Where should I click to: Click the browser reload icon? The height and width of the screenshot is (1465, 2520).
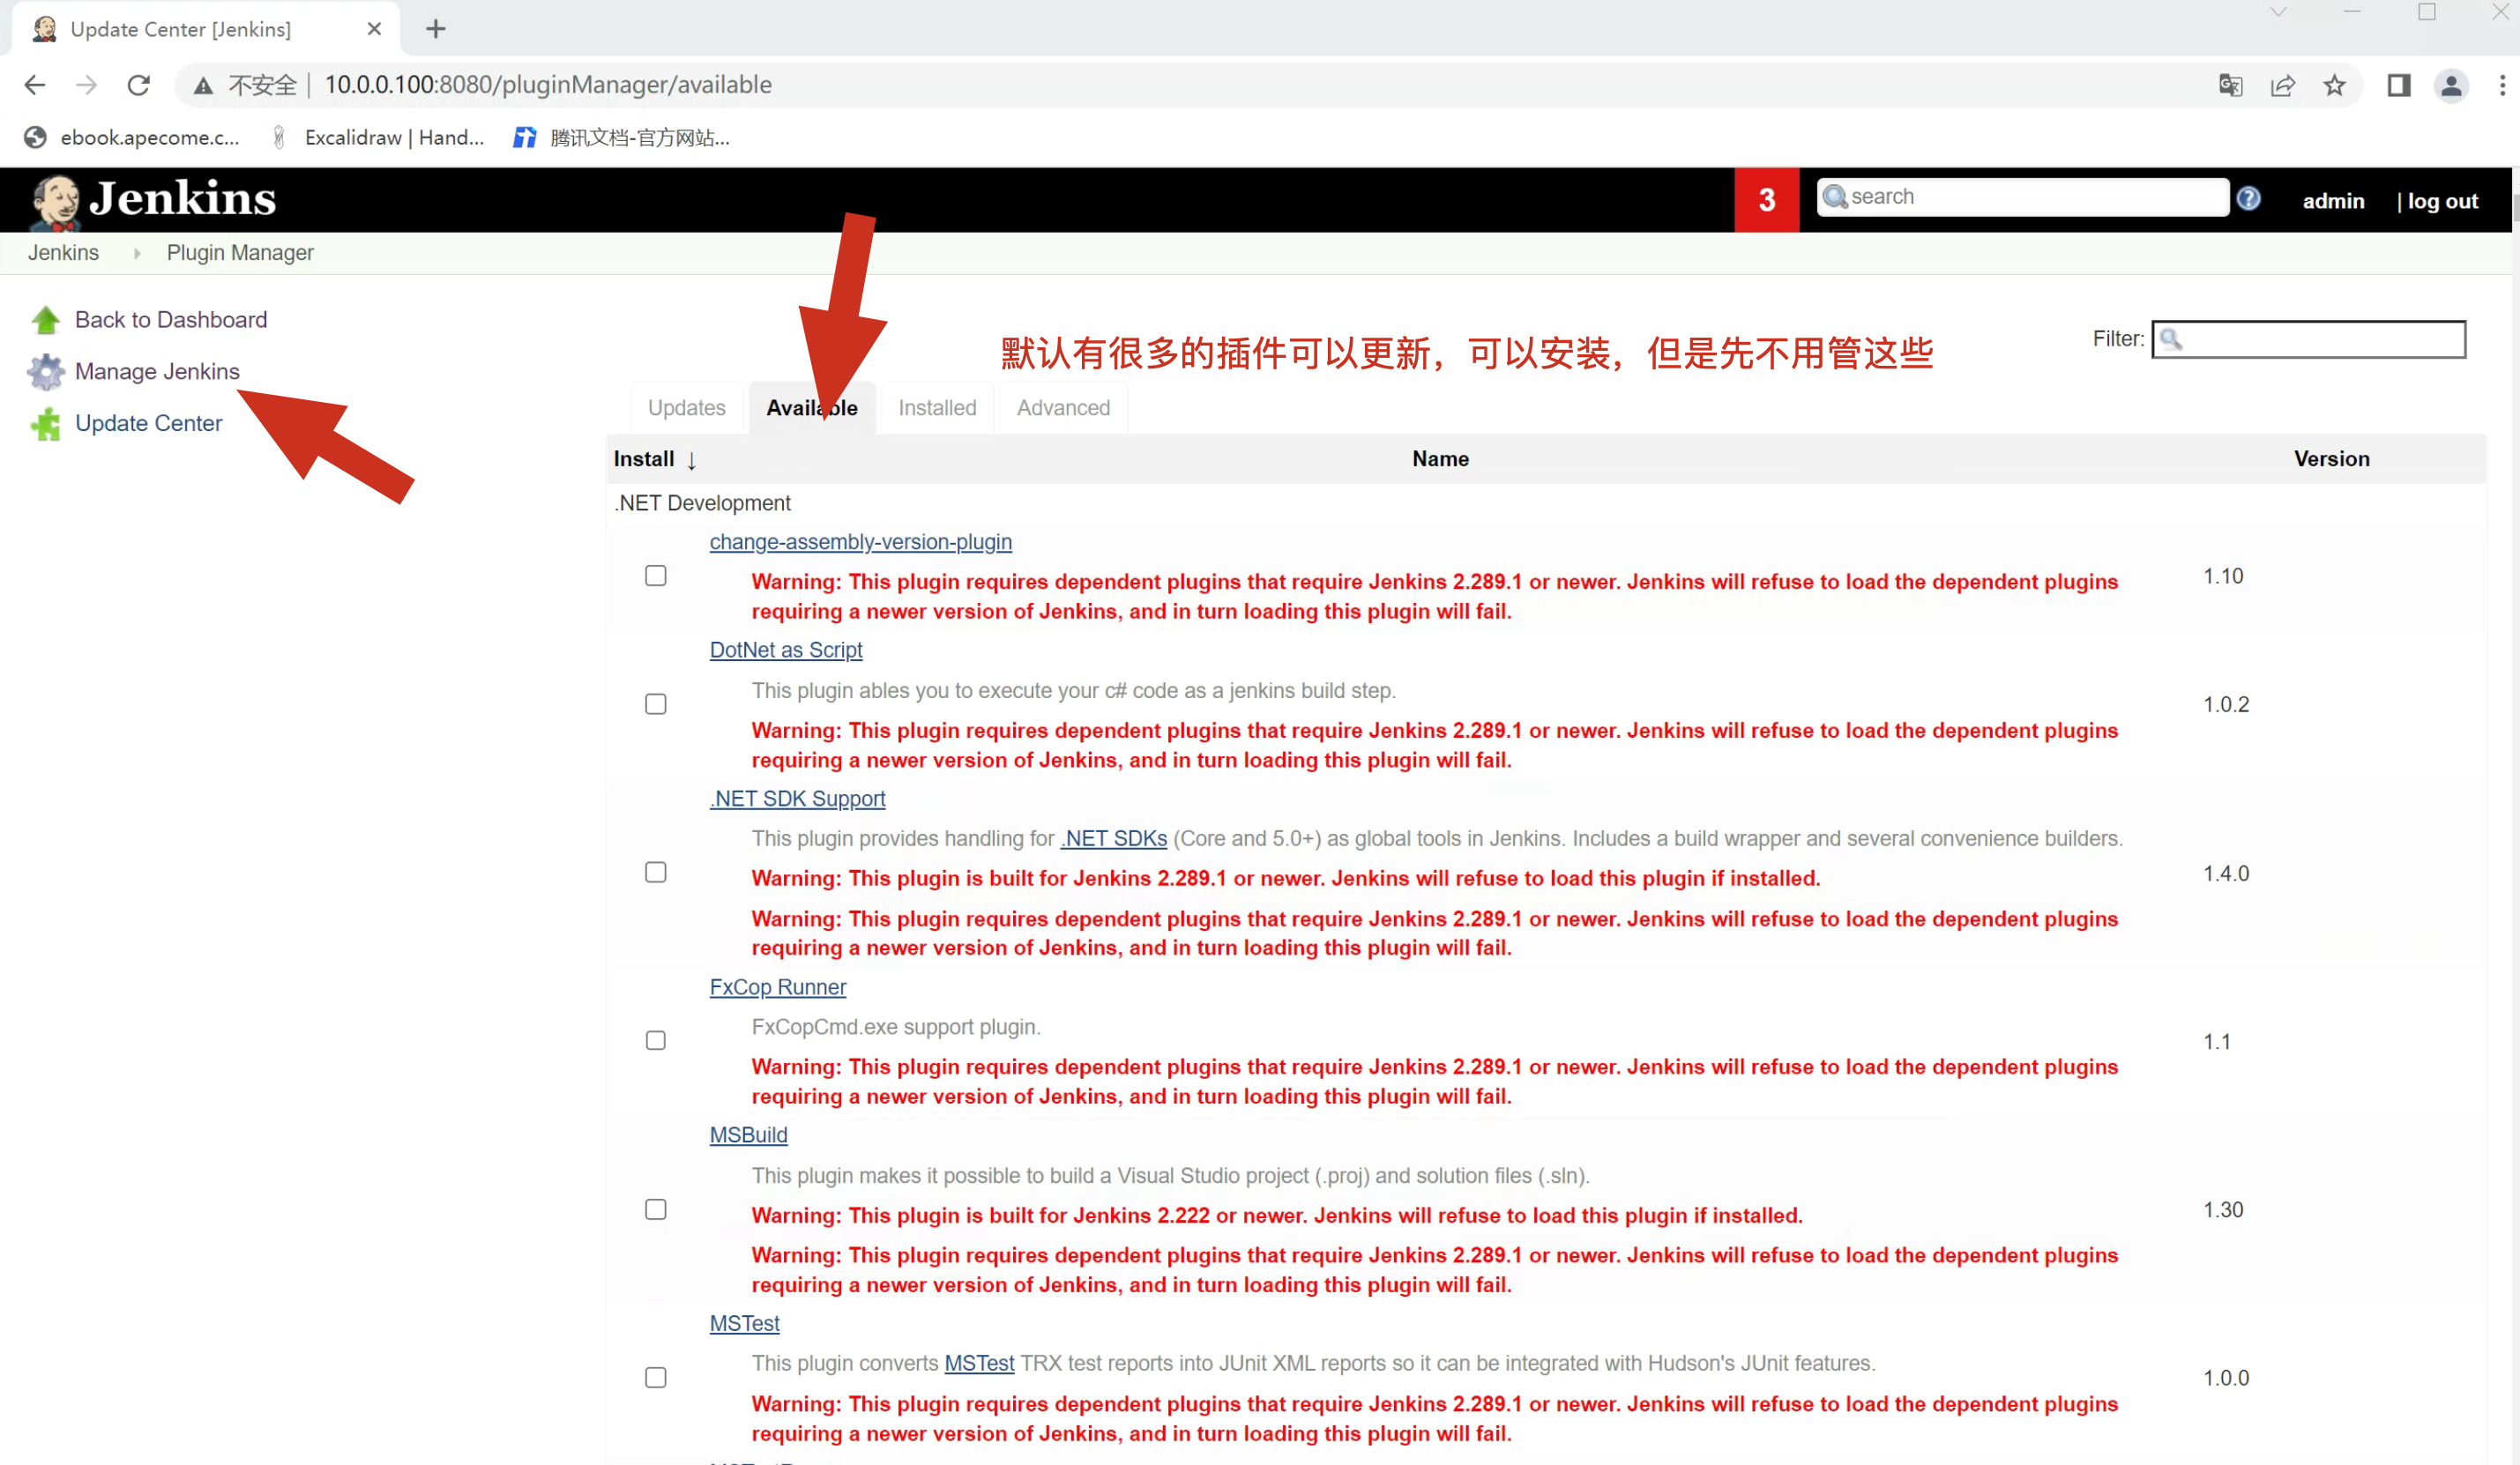(139, 85)
